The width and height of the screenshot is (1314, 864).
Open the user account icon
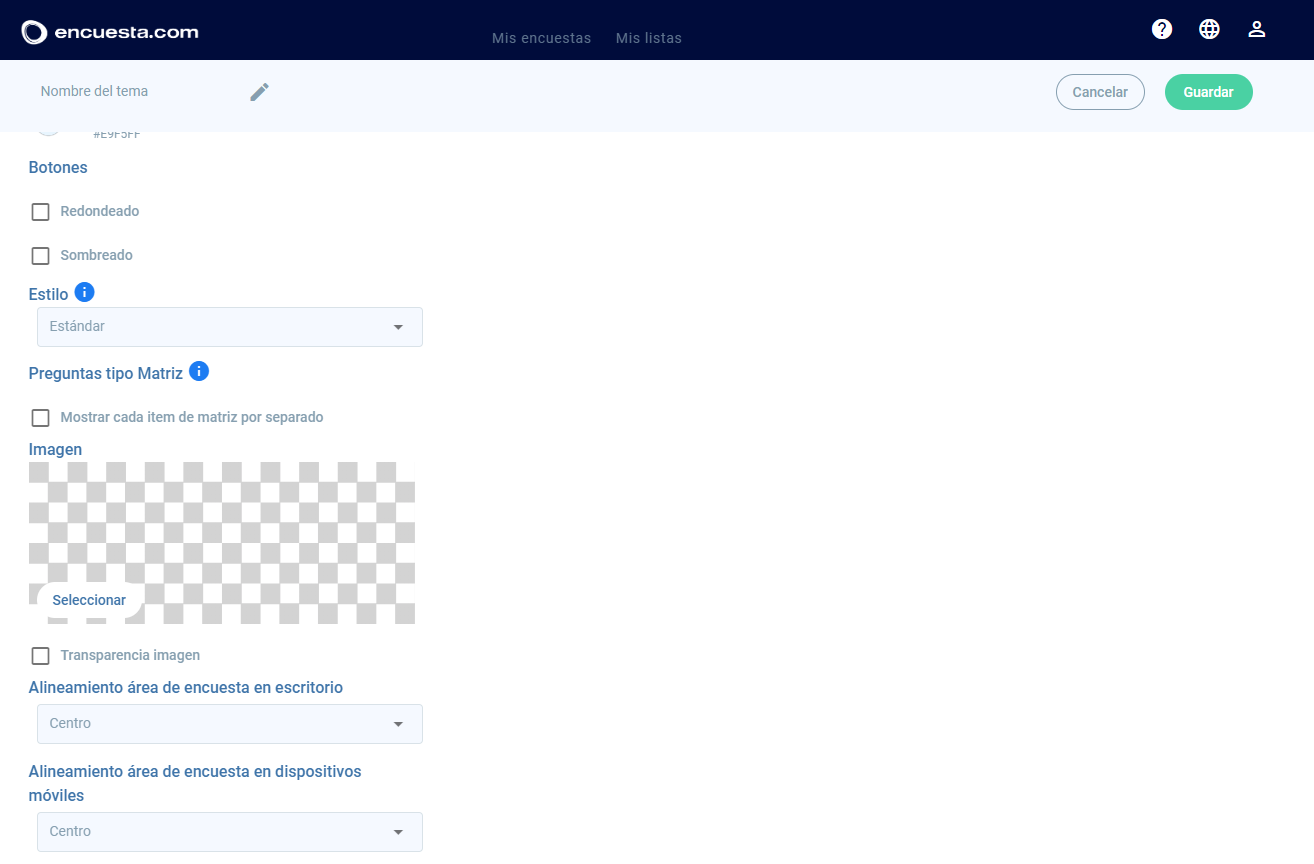tap(1257, 29)
